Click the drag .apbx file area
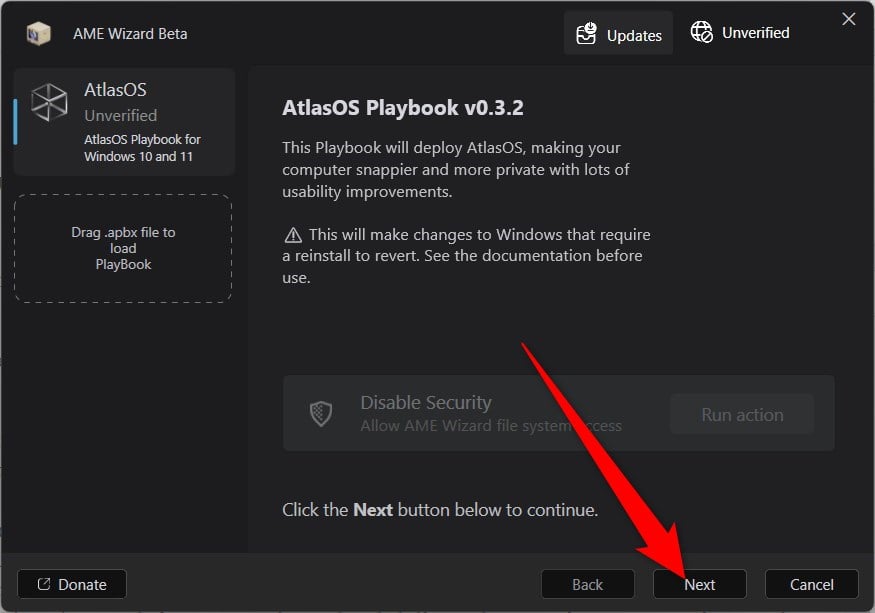This screenshot has width=875, height=613. [123, 245]
